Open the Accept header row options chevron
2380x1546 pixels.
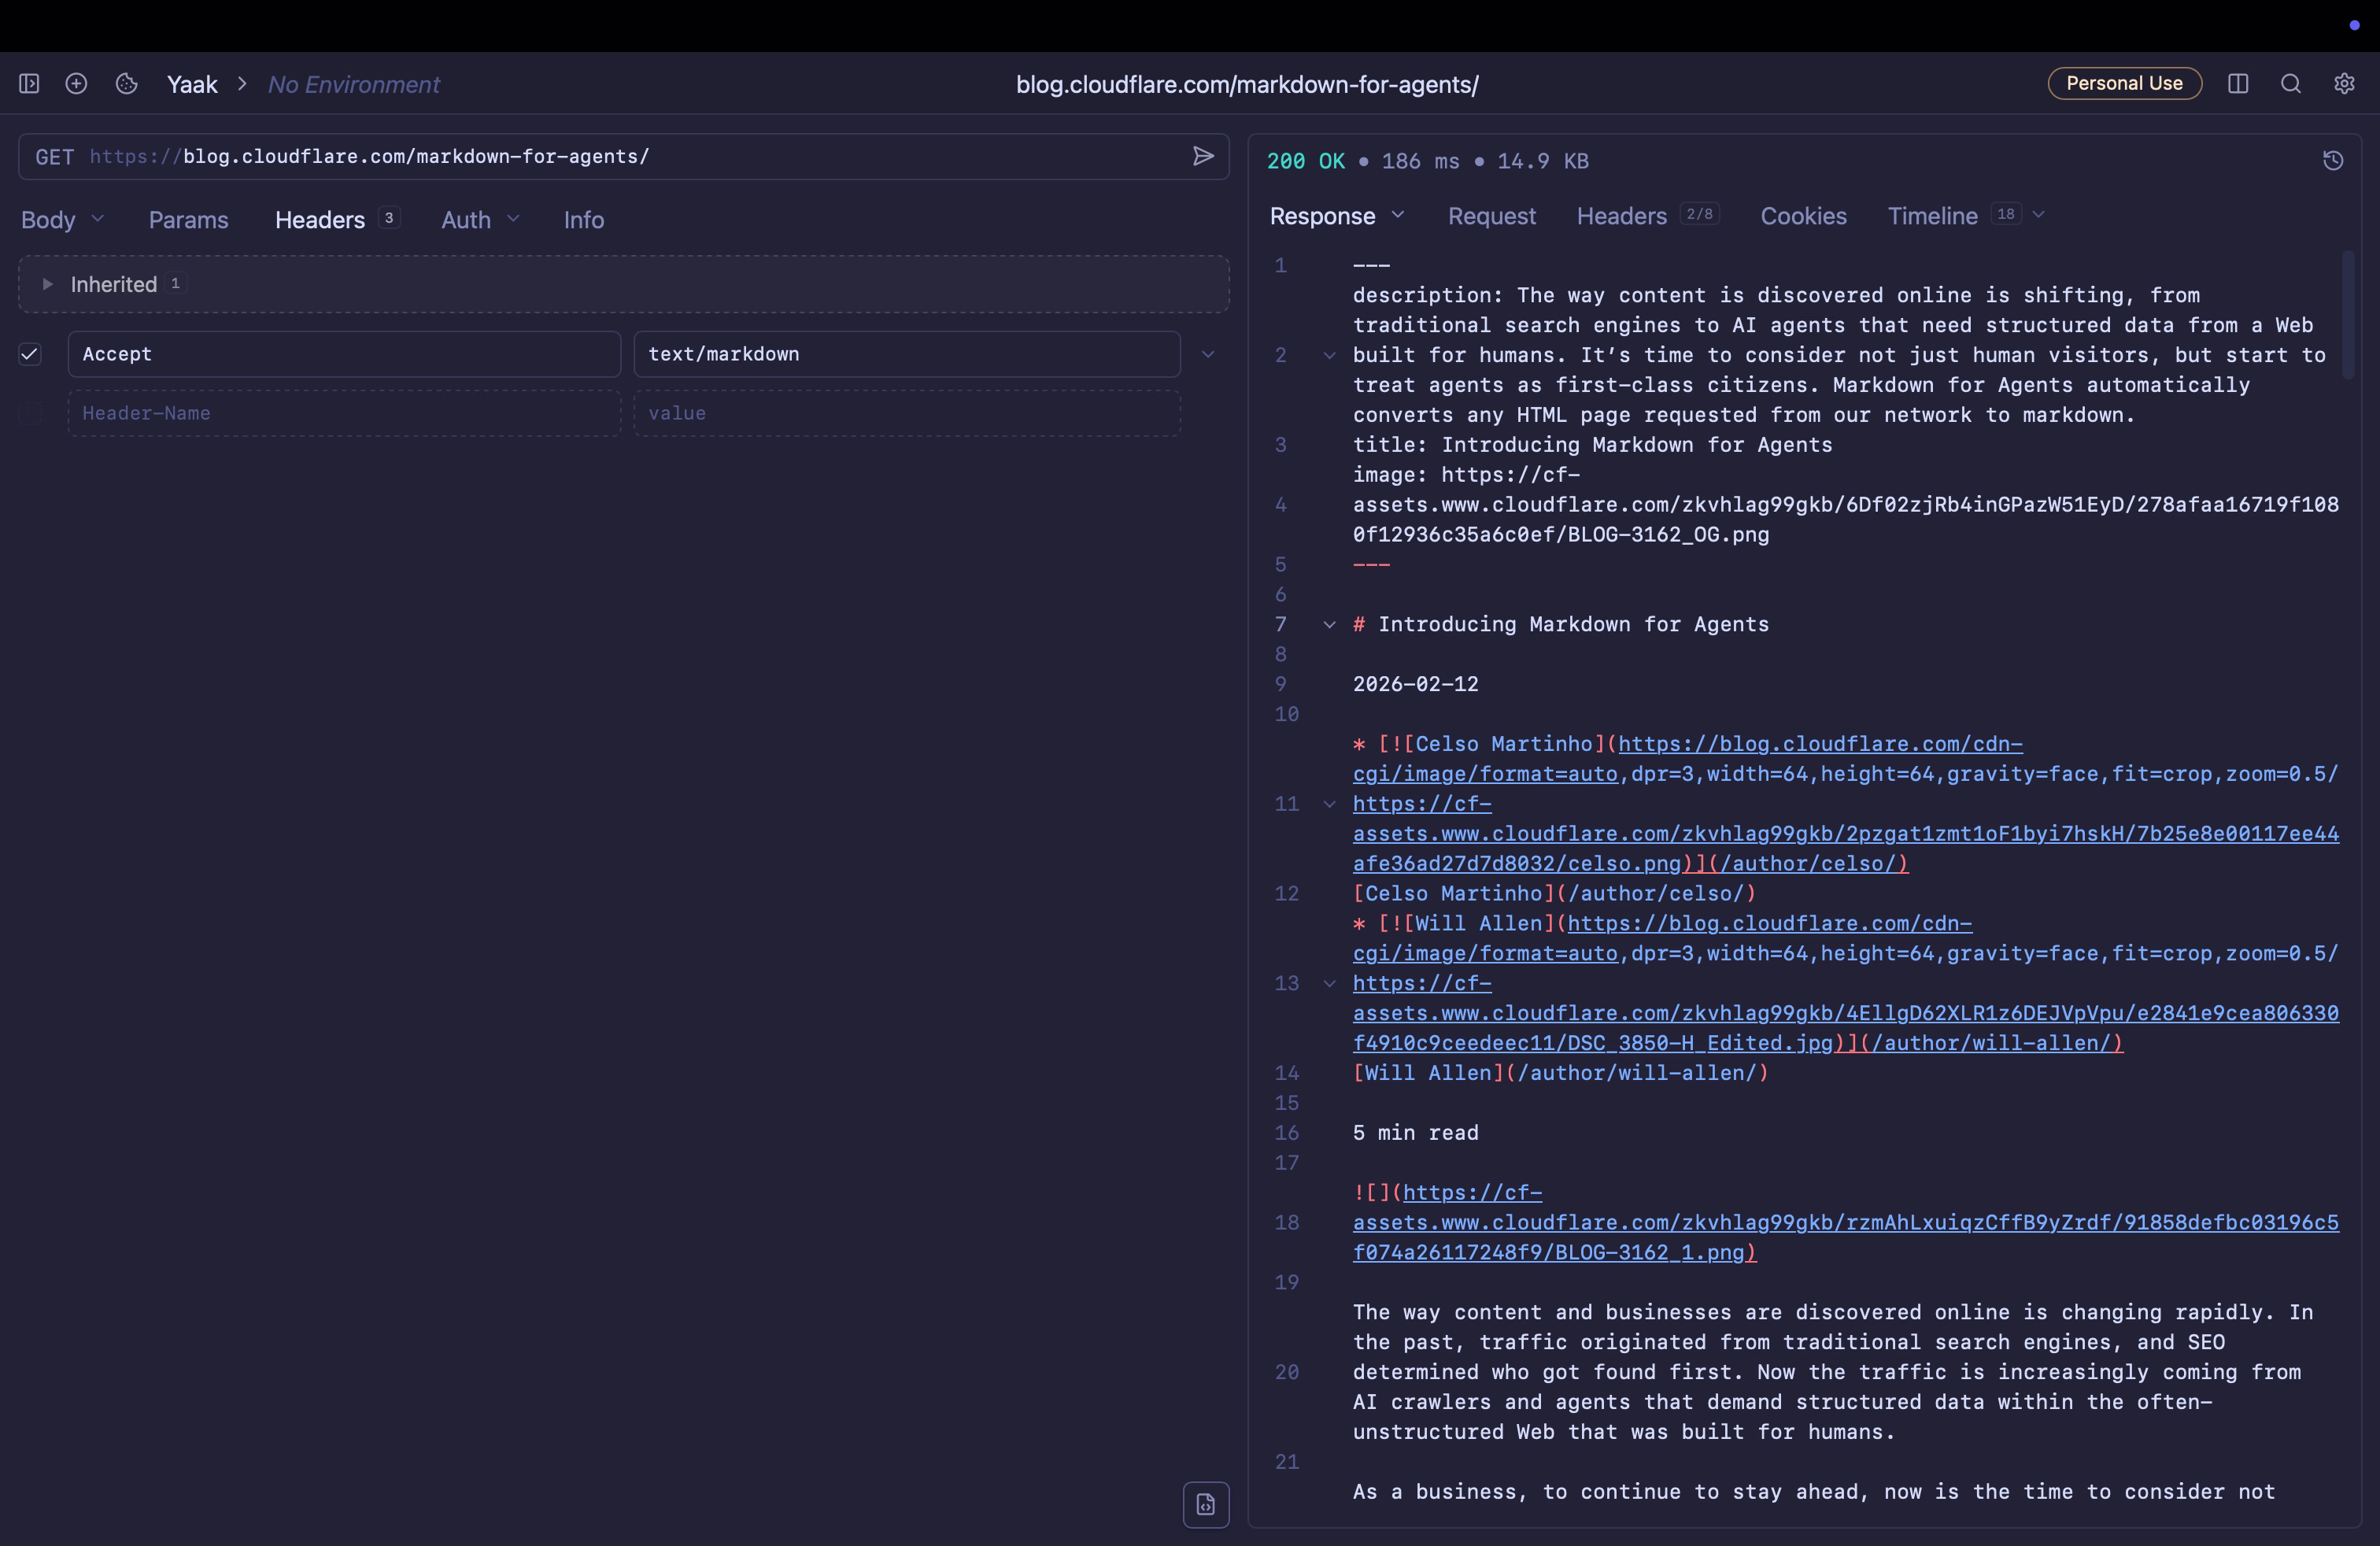click(1208, 354)
